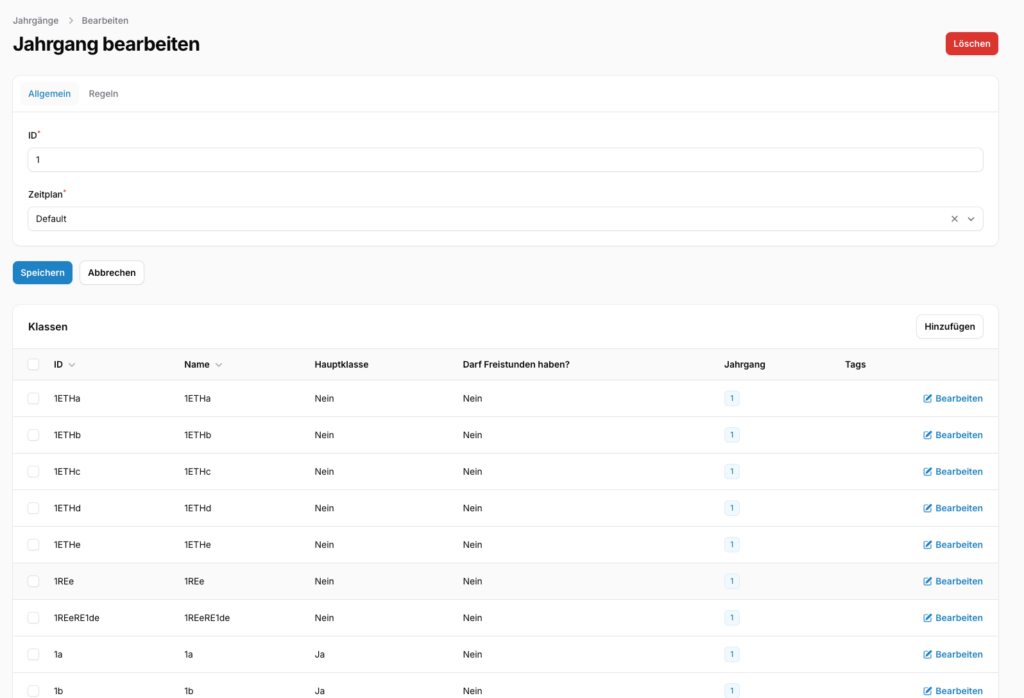Viewport: 1024px width, 698px height.
Task: Tick the checkbox next to 1b
Action: (33, 691)
